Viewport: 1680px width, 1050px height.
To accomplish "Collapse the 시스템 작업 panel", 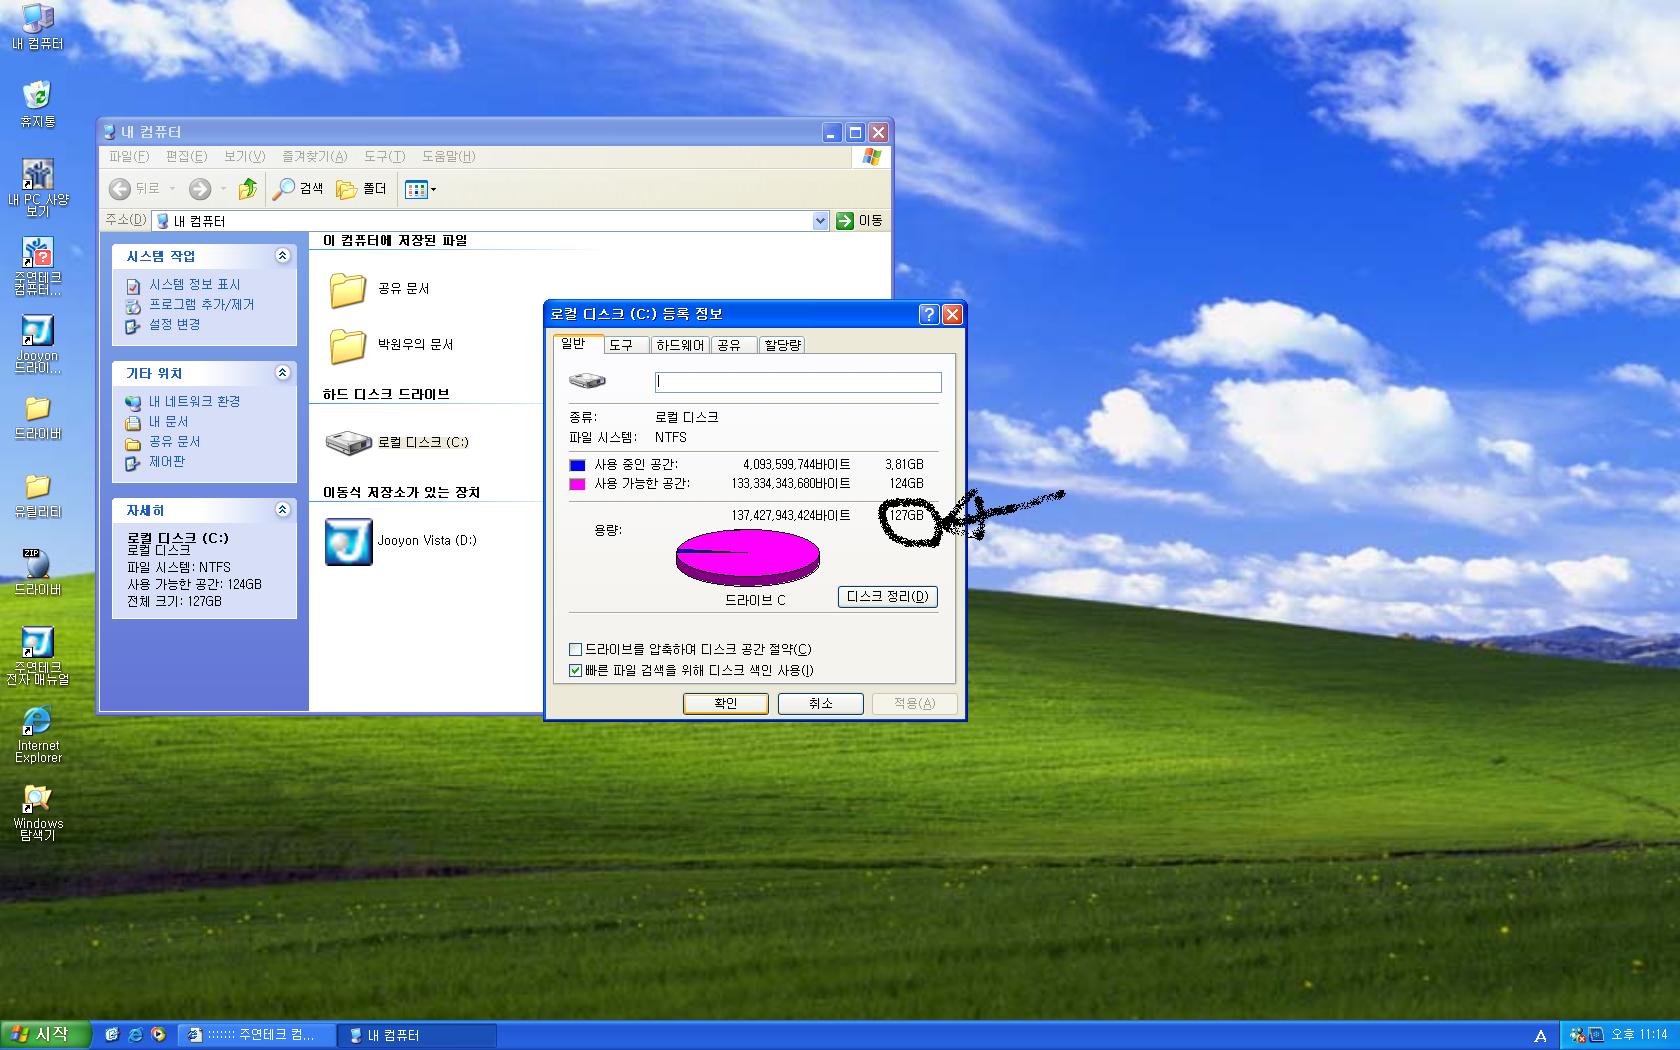I will [282, 256].
